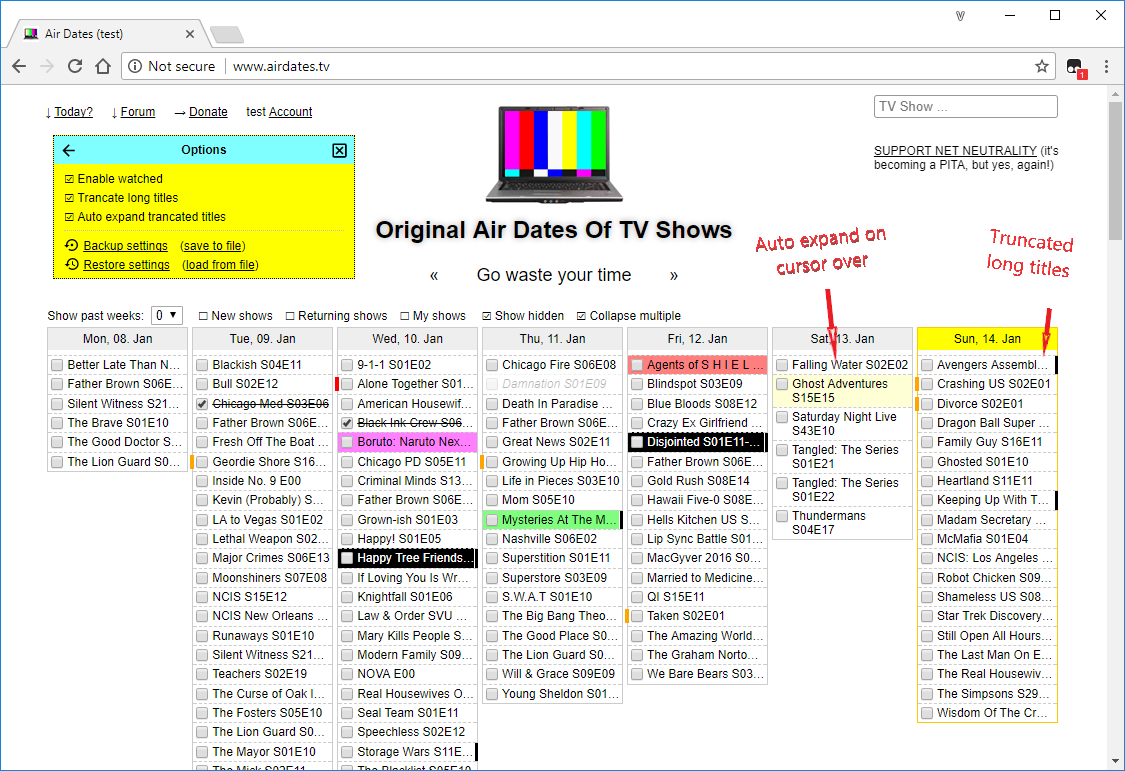
Task: Click the "TV Show ..." search field
Action: click(965, 106)
